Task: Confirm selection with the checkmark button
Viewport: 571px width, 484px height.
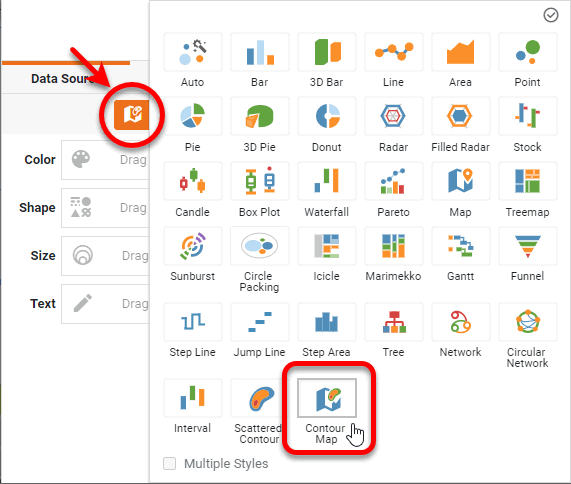Action: pos(551,15)
